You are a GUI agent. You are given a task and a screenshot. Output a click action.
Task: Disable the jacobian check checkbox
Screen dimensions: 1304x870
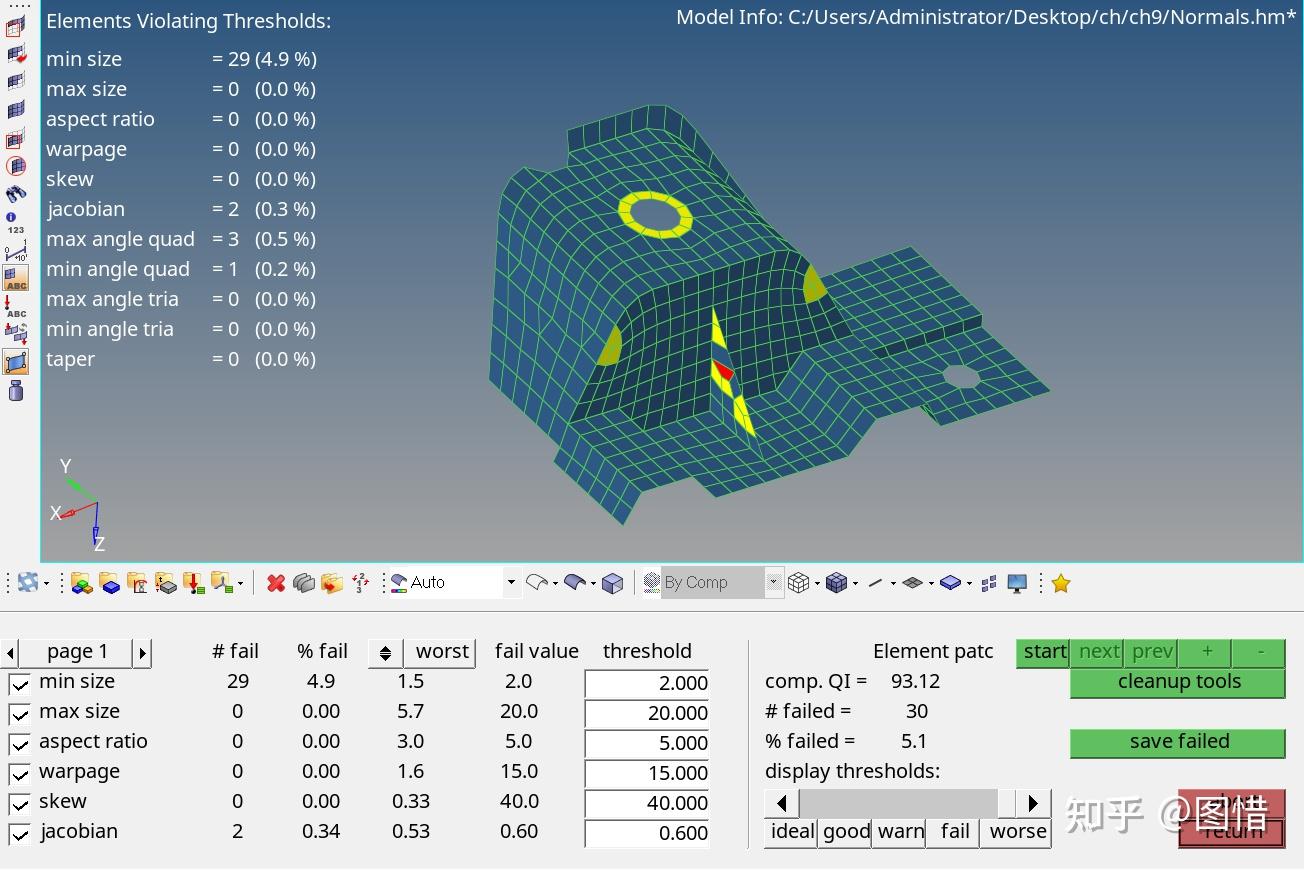point(19,834)
